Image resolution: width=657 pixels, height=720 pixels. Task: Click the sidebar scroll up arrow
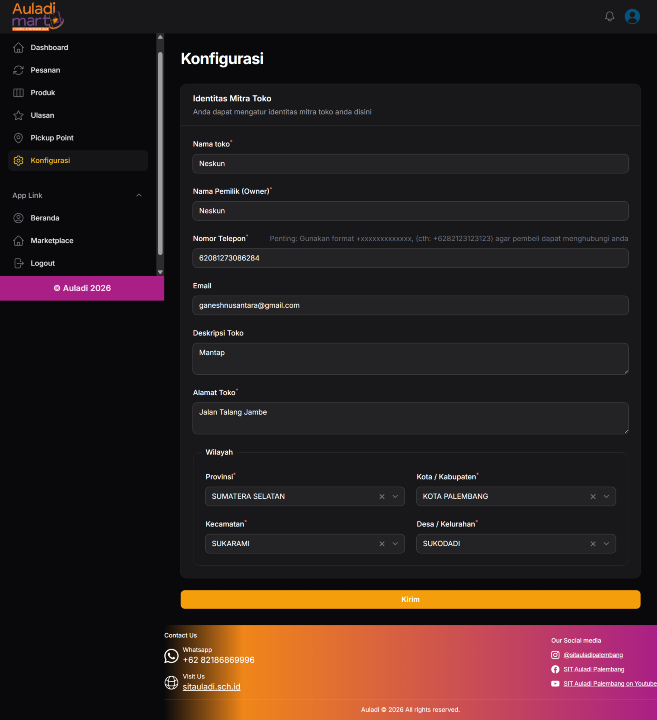(x=160, y=37)
